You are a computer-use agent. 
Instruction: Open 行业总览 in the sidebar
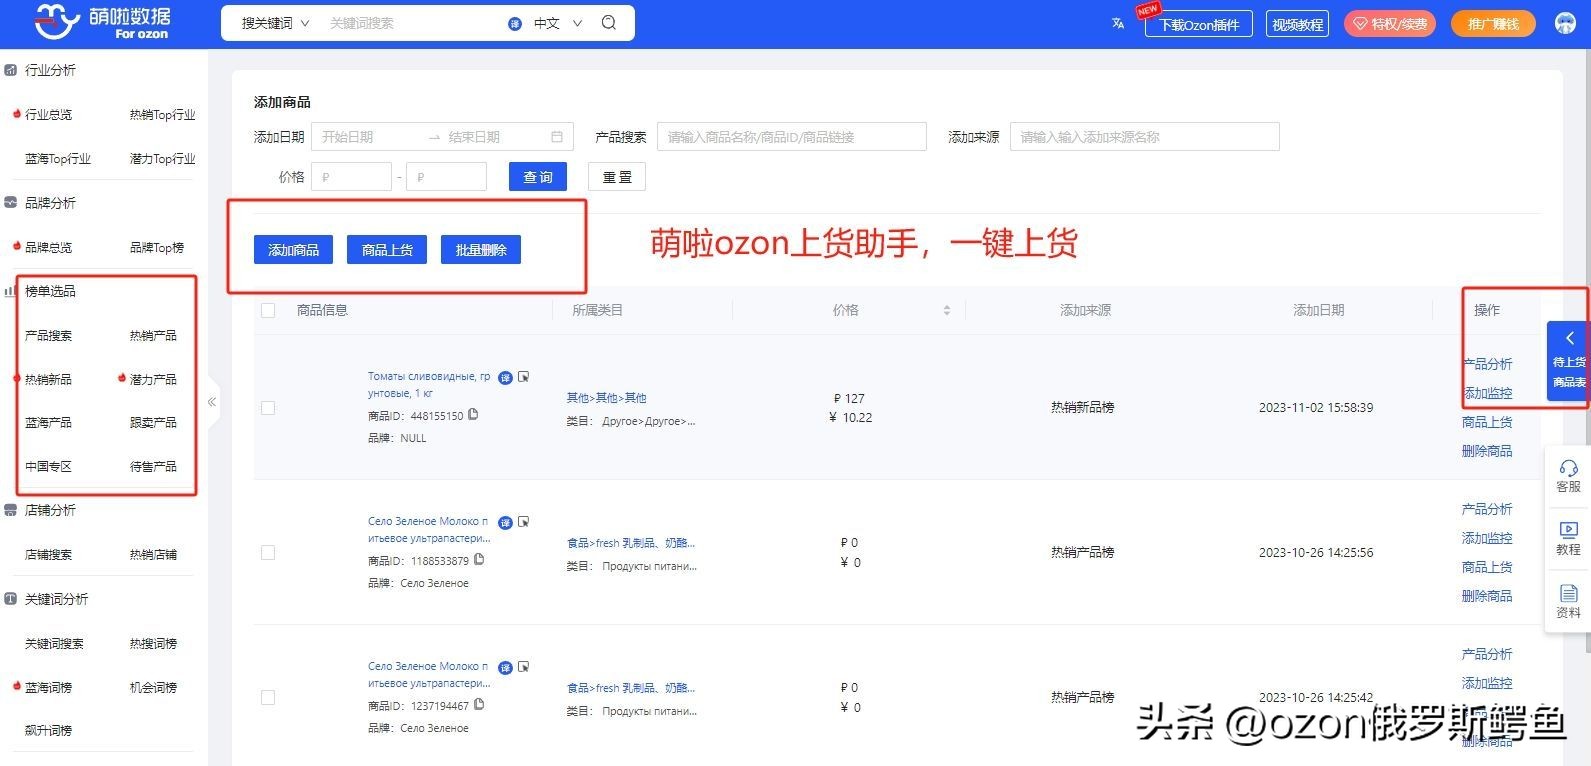pos(48,115)
